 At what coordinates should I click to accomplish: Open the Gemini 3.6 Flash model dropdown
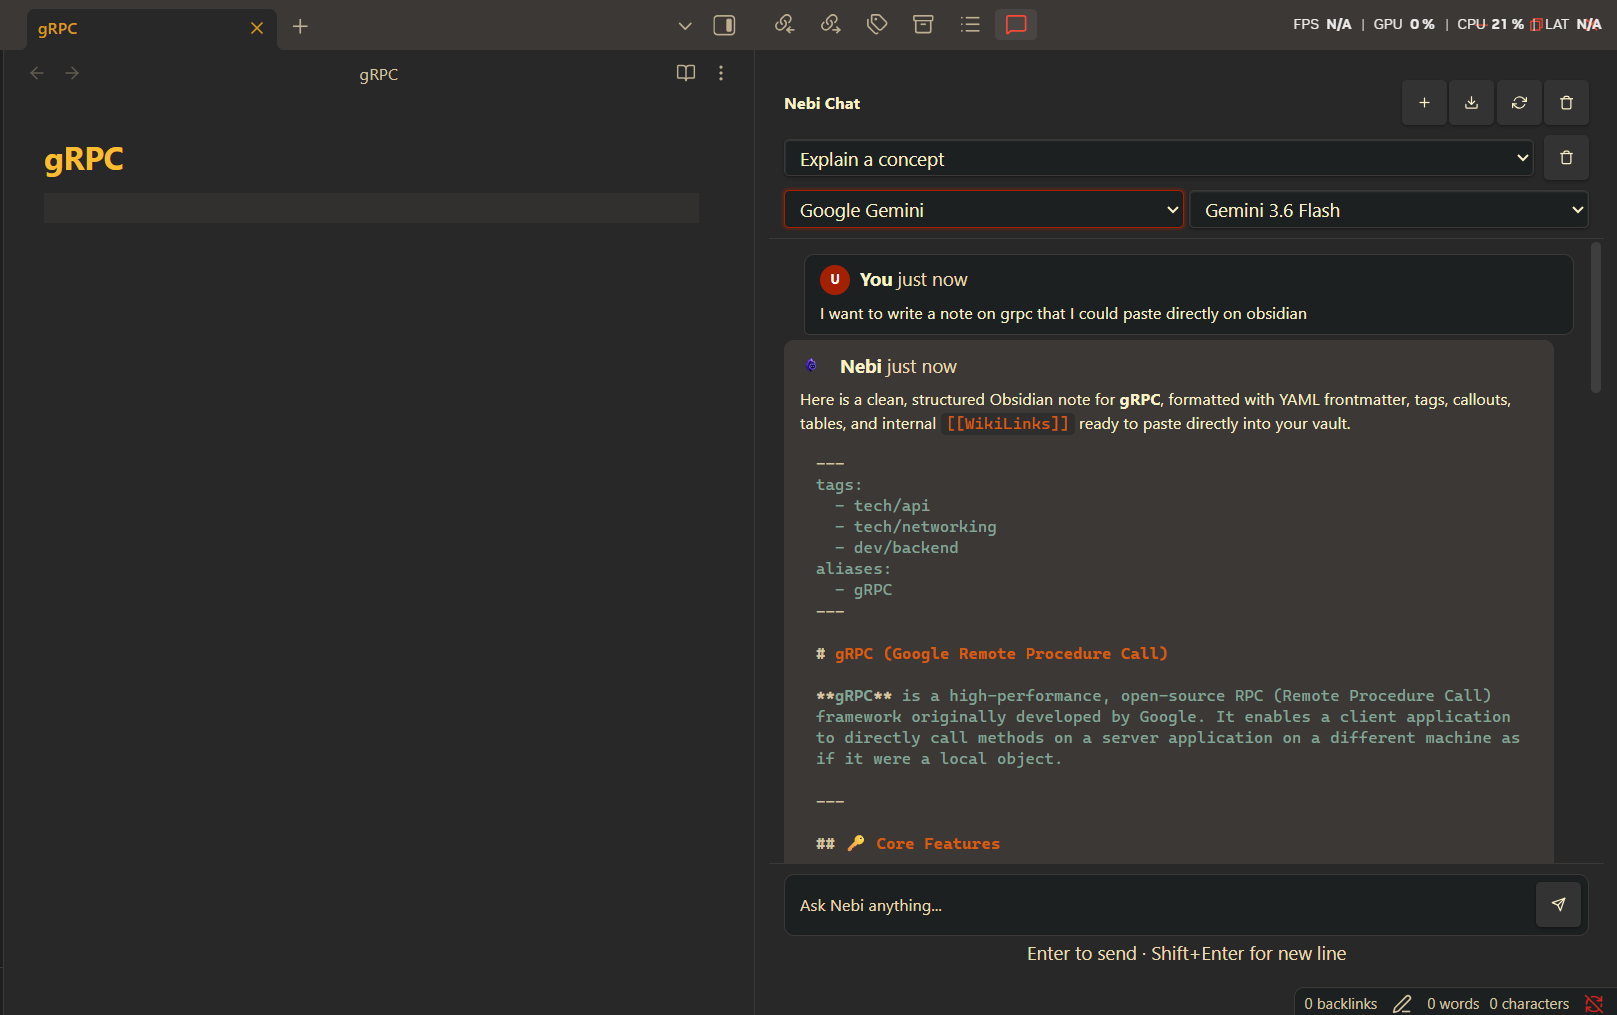coord(1389,210)
